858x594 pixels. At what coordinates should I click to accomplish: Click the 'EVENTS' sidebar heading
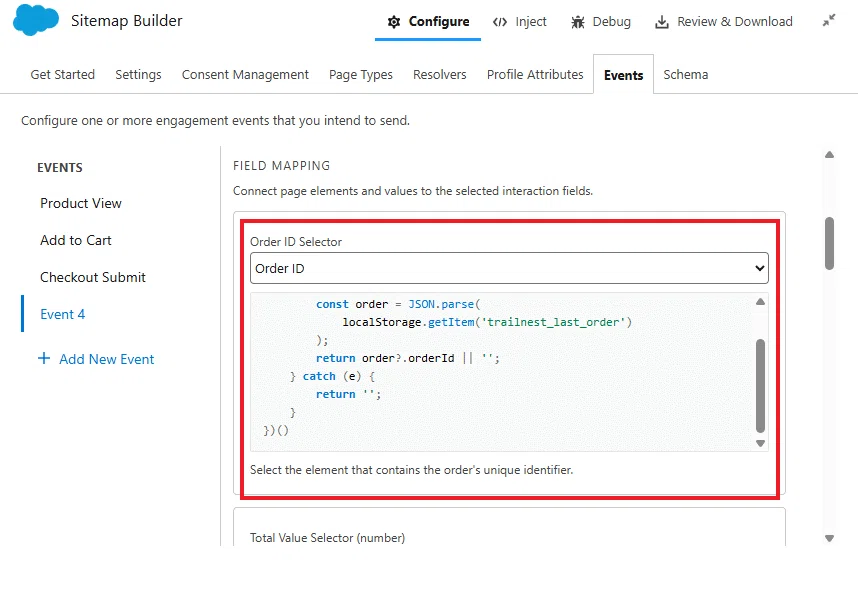tap(60, 168)
